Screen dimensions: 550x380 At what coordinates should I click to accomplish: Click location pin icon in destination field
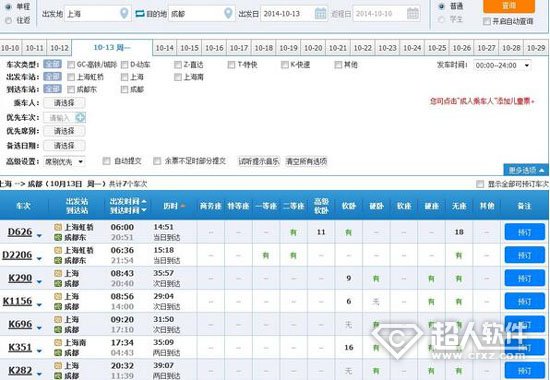[x=228, y=14]
